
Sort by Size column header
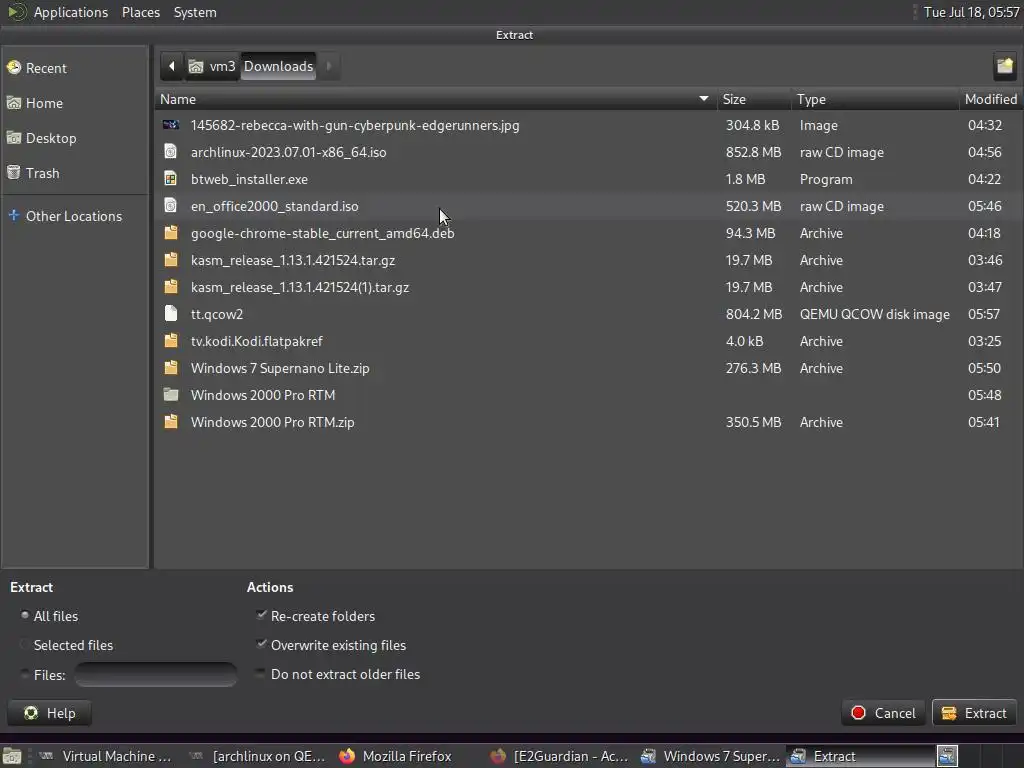click(x=754, y=99)
